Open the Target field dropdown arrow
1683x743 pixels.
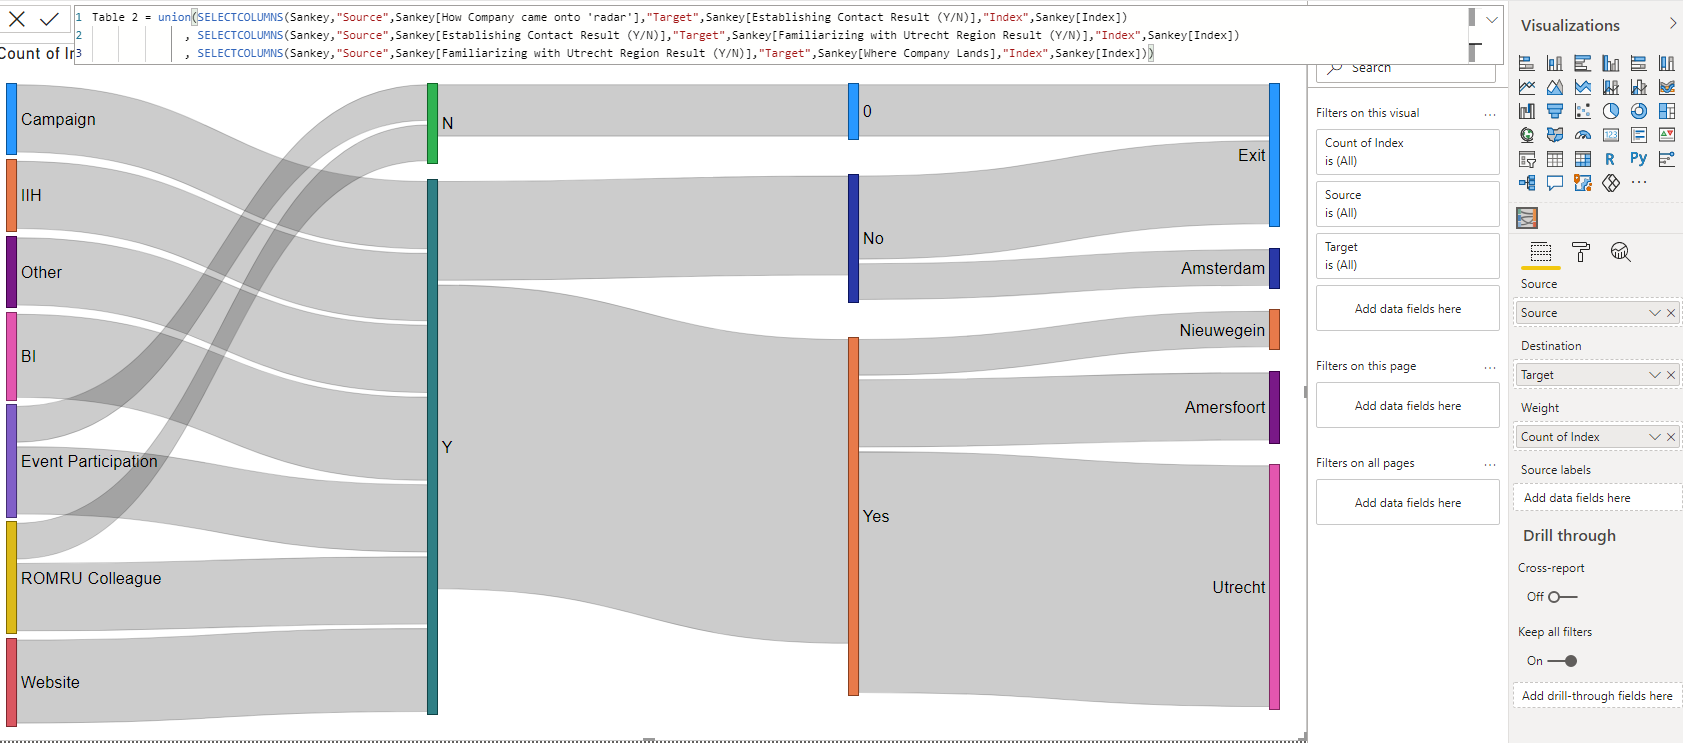1655,375
